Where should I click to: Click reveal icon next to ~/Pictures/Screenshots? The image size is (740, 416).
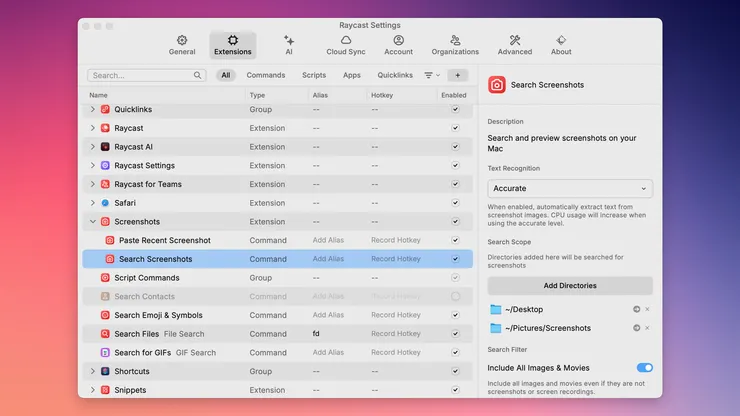coord(637,328)
